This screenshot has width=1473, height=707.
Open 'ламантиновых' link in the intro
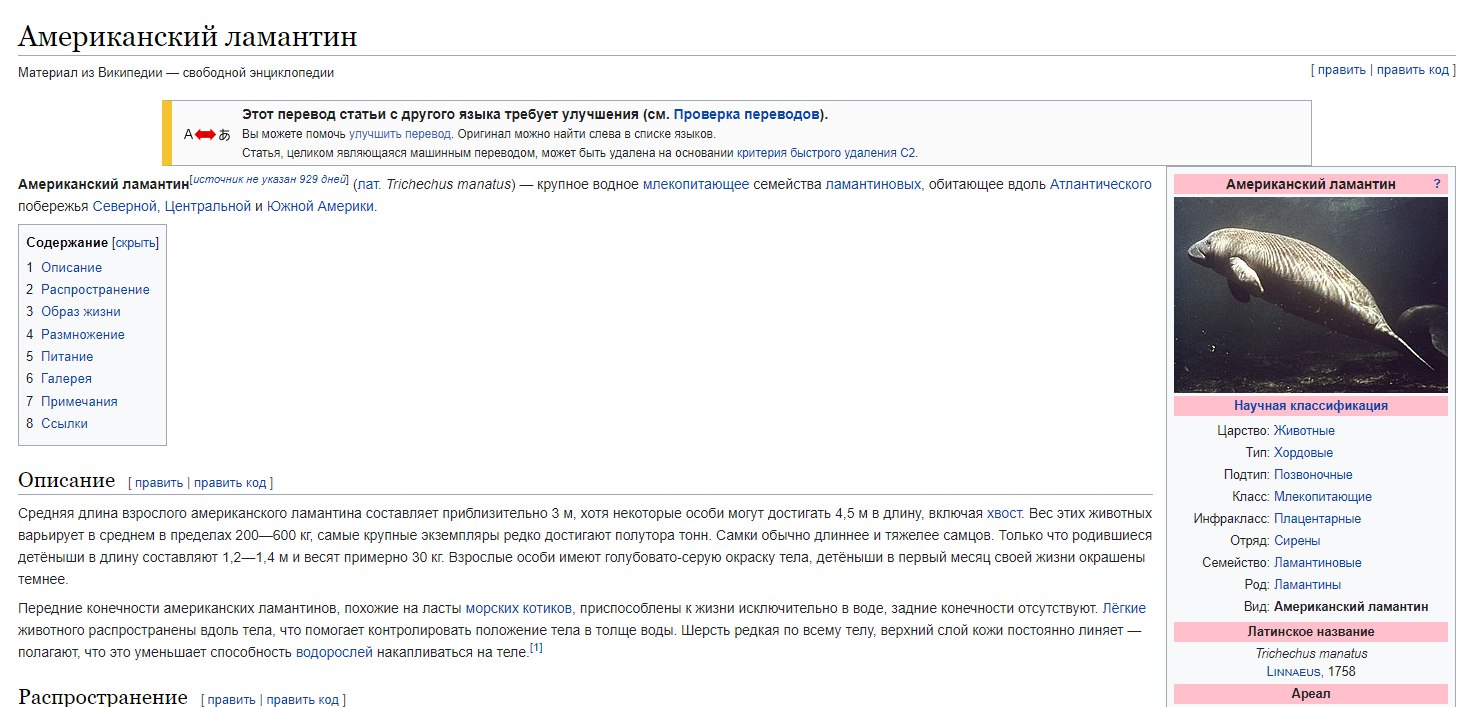pos(873,184)
